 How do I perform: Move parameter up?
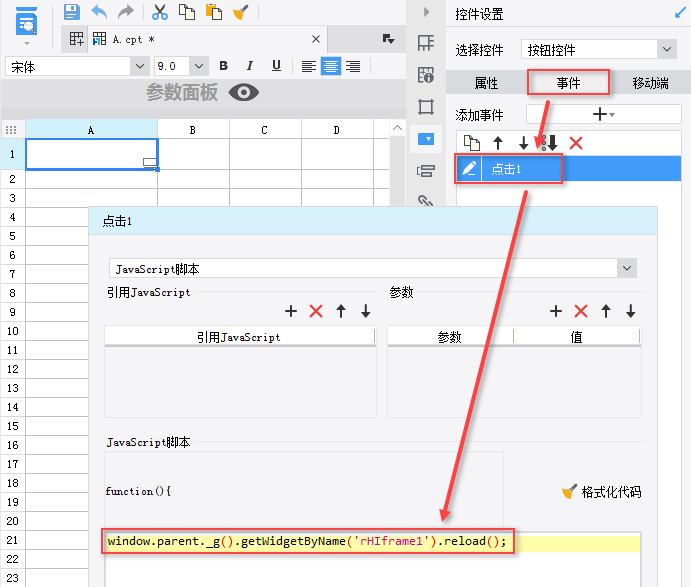tap(606, 311)
